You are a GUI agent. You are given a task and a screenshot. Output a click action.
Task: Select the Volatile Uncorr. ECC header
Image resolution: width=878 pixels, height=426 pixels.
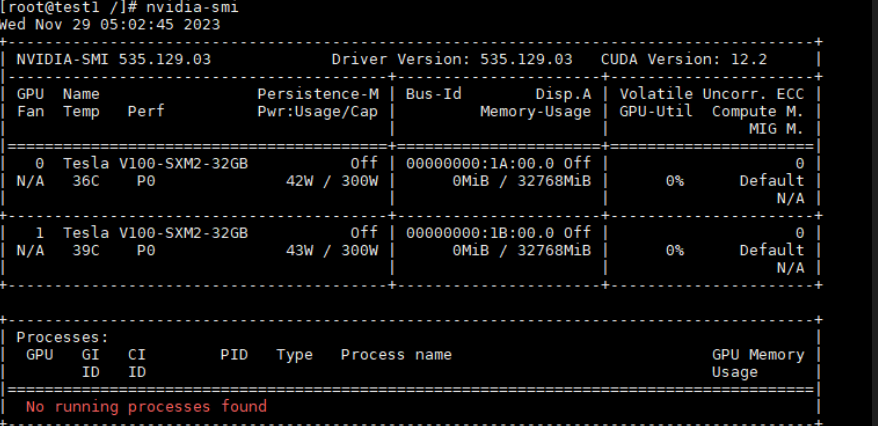(x=712, y=94)
